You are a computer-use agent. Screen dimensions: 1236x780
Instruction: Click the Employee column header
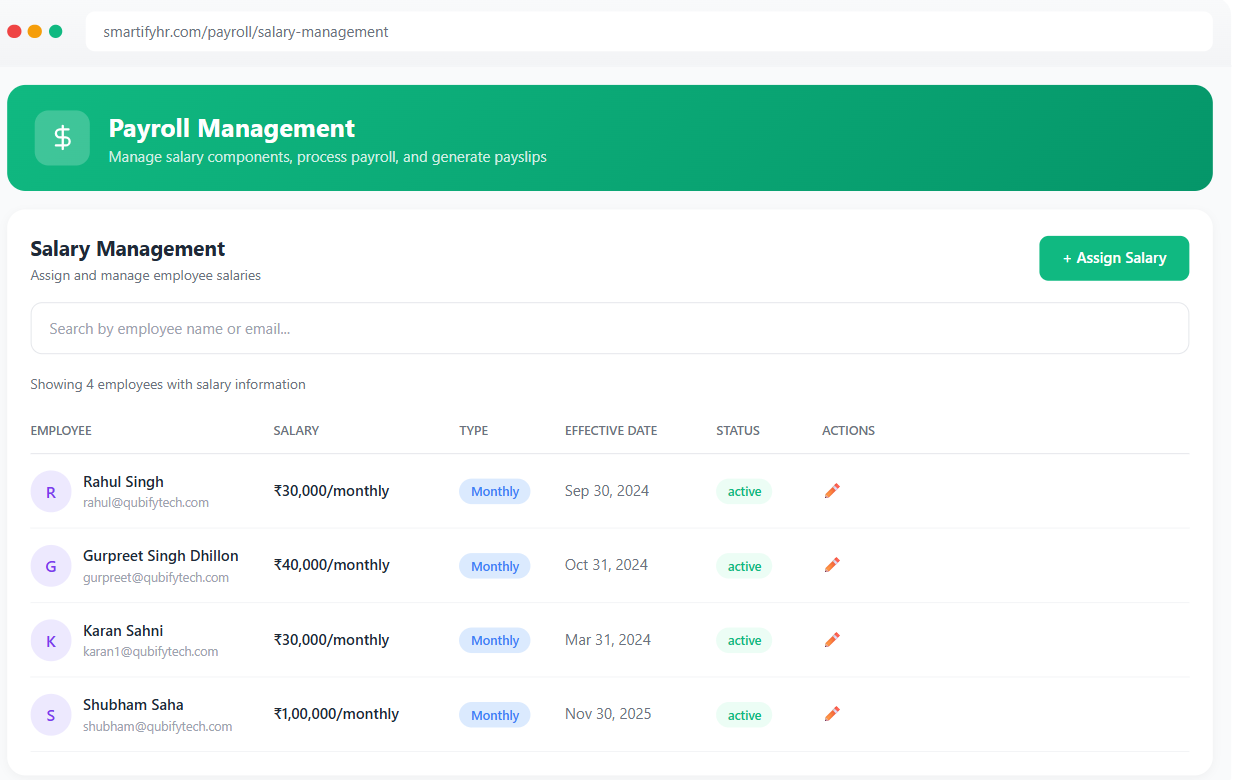coord(61,431)
